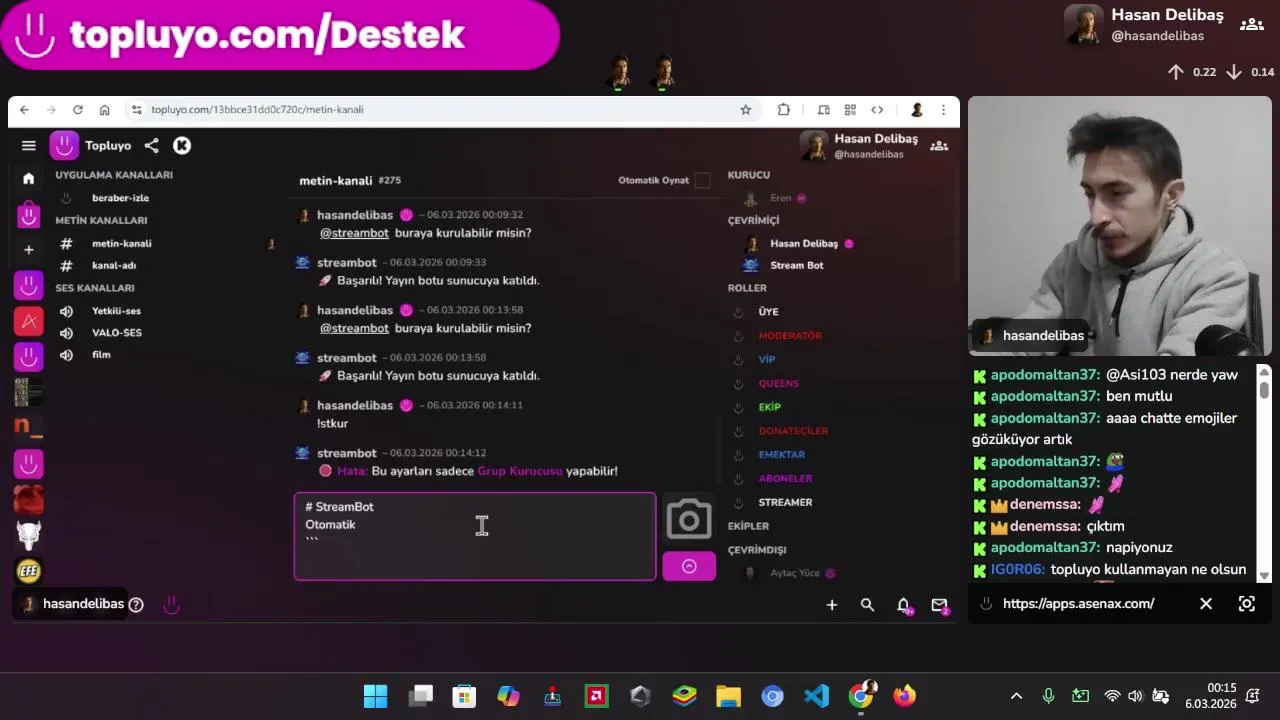The image size is (1280, 720).
Task: Open the members group icon in Topluyo header
Action: click(939, 146)
